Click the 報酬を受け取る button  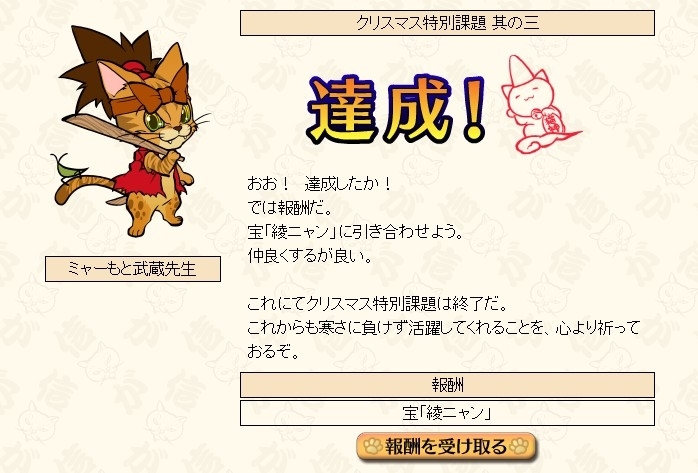pos(446,446)
